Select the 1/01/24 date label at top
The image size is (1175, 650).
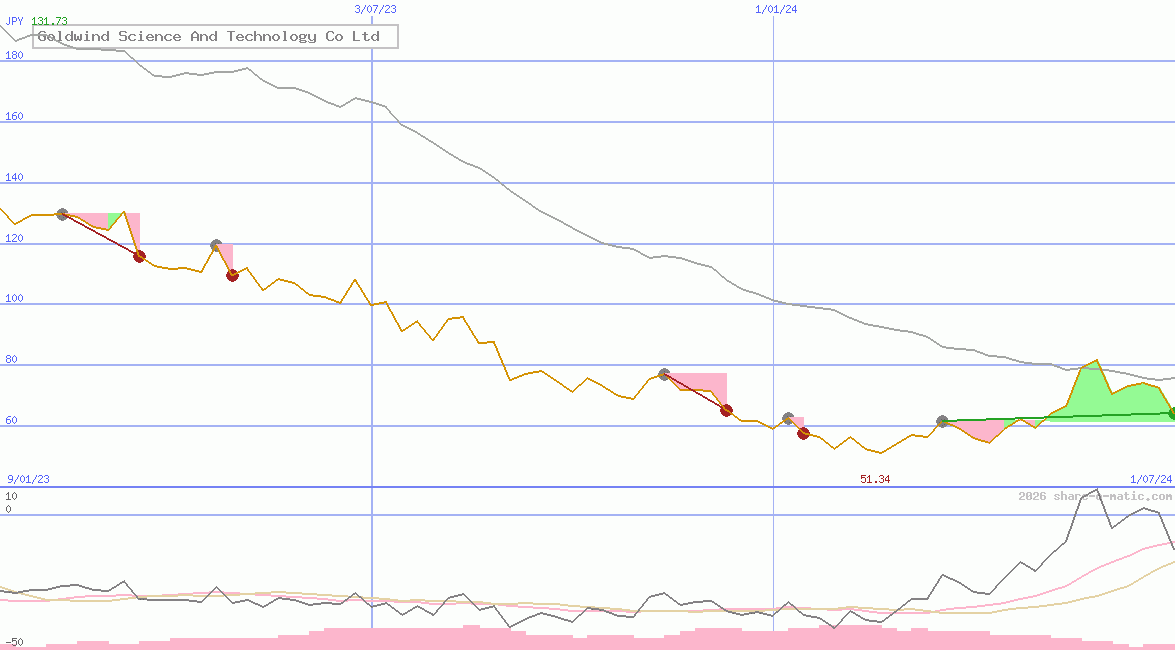[776, 9]
